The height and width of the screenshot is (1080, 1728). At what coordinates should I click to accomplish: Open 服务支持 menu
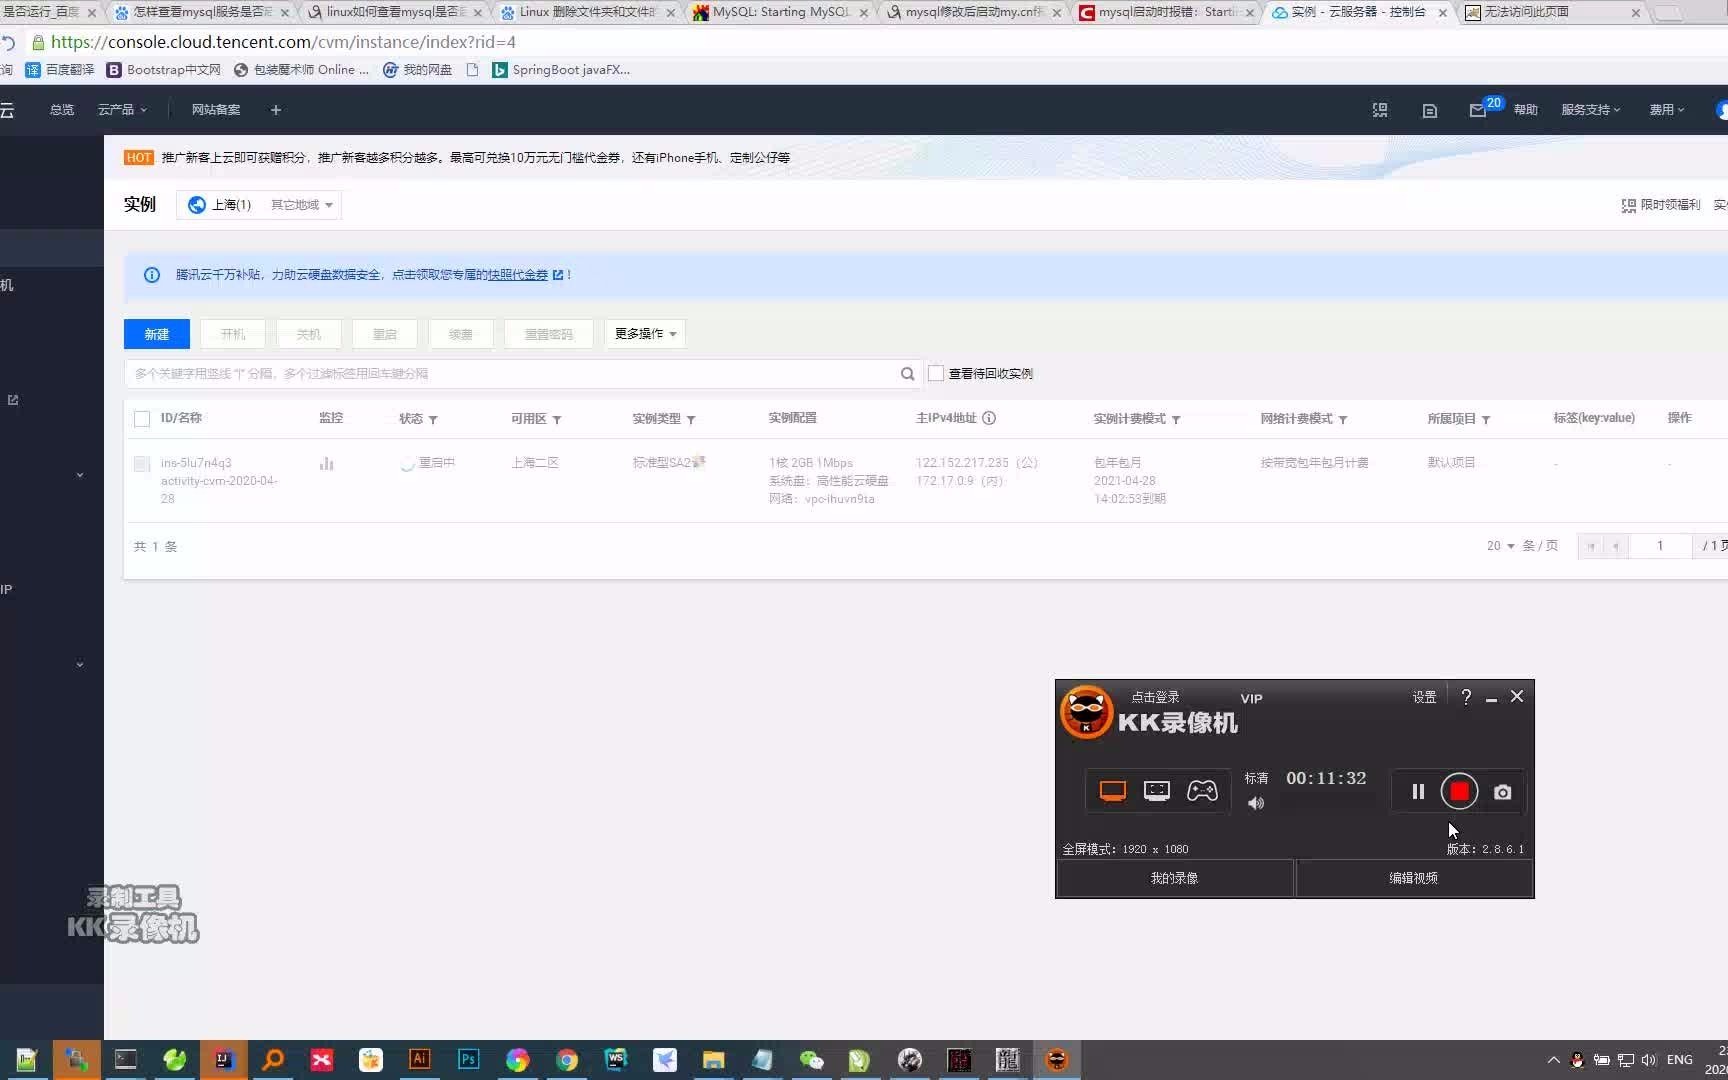(x=1590, y=110)
